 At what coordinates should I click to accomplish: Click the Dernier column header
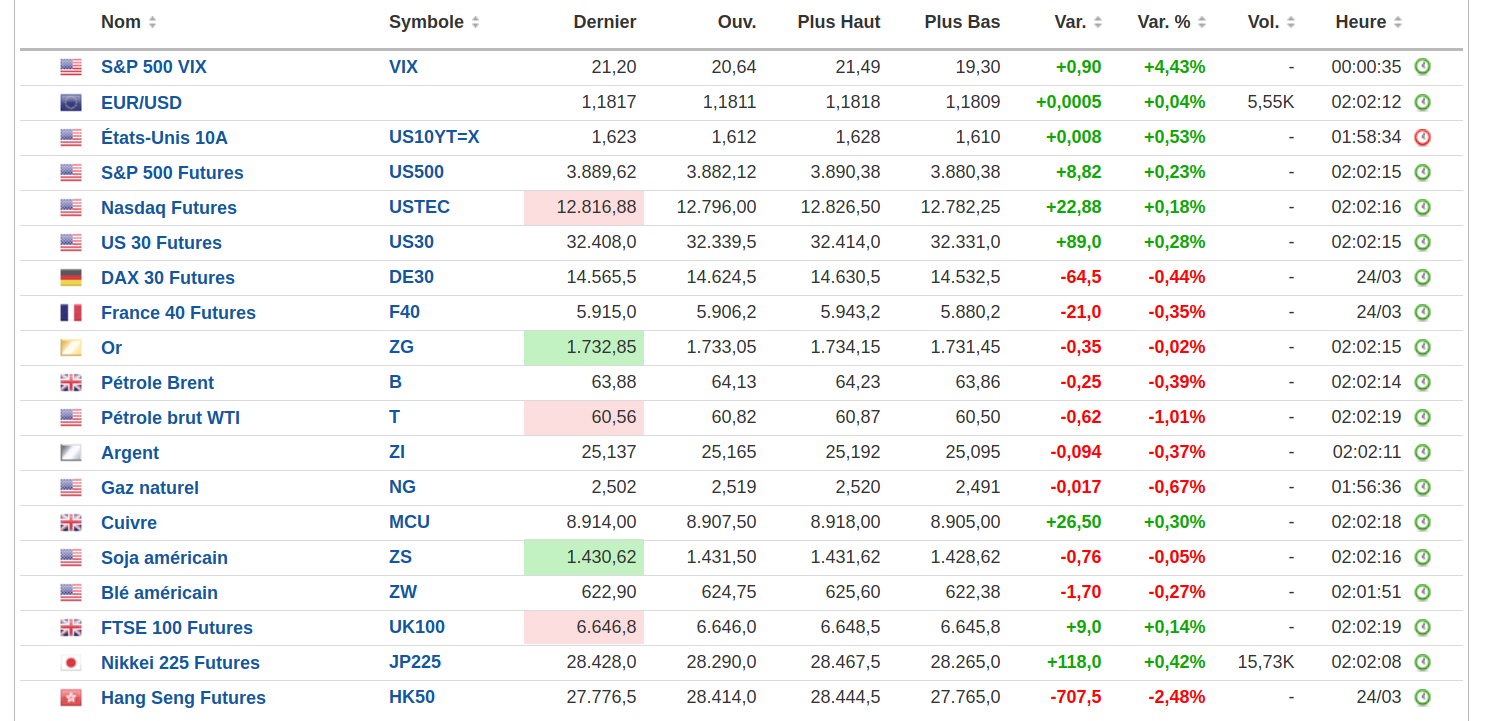click(604, 22)
